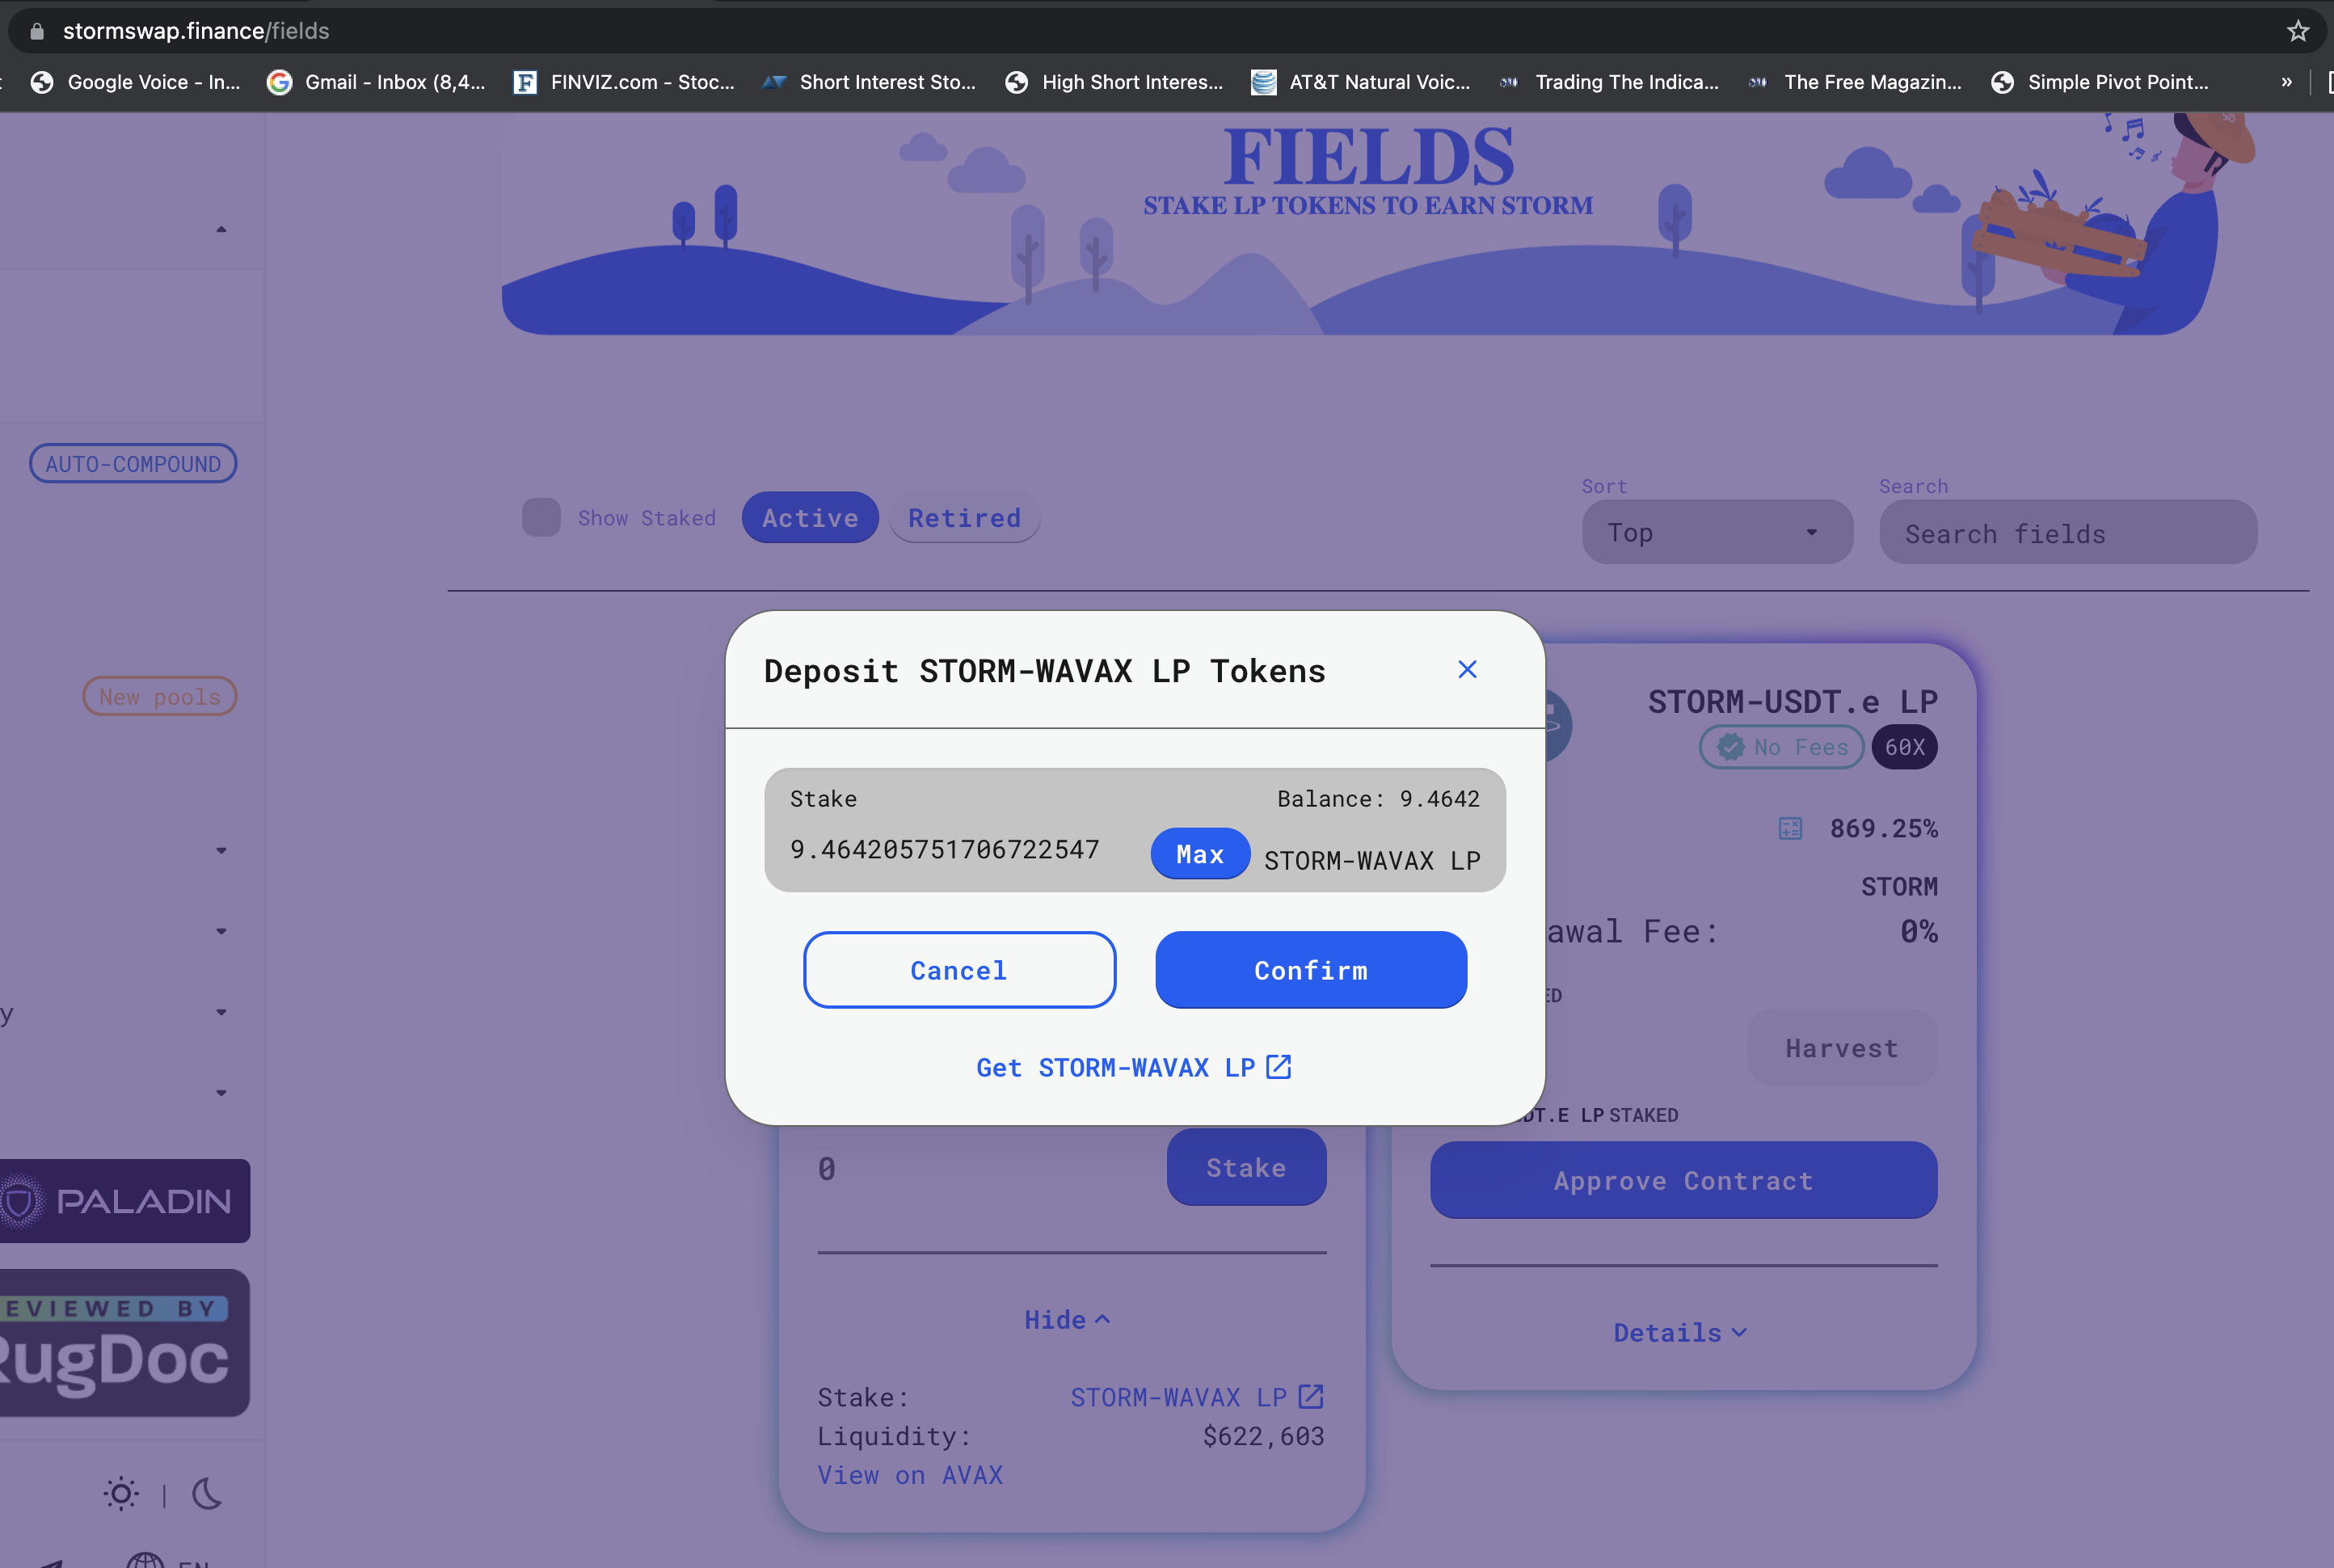This screenshot has width=2334, height=1568.
Task: Switch to light mode with the sun icon
Action: pos(121,1494)
